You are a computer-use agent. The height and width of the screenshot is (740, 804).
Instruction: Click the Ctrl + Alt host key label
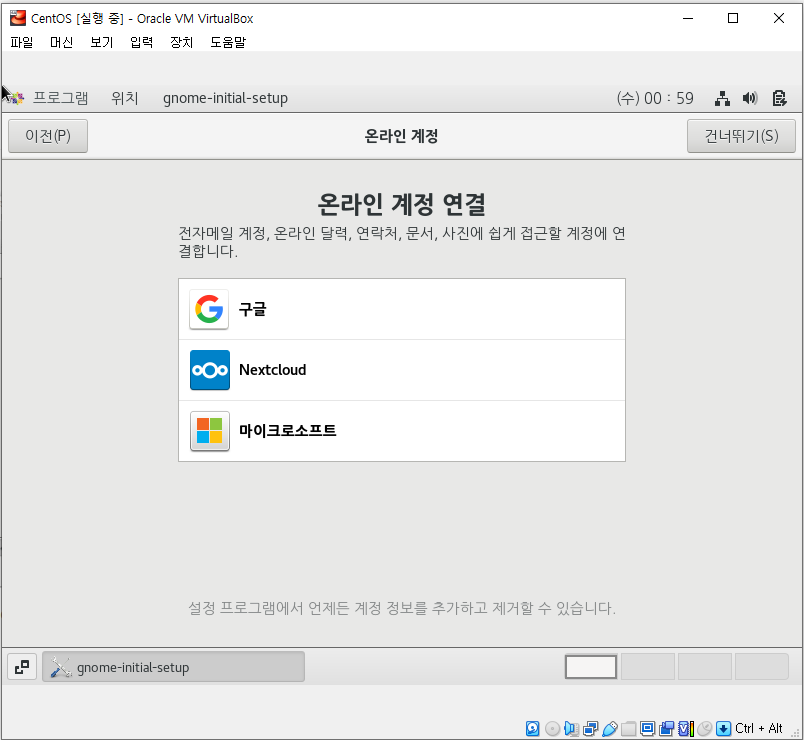pyautogui.click(x=758, y=728)
